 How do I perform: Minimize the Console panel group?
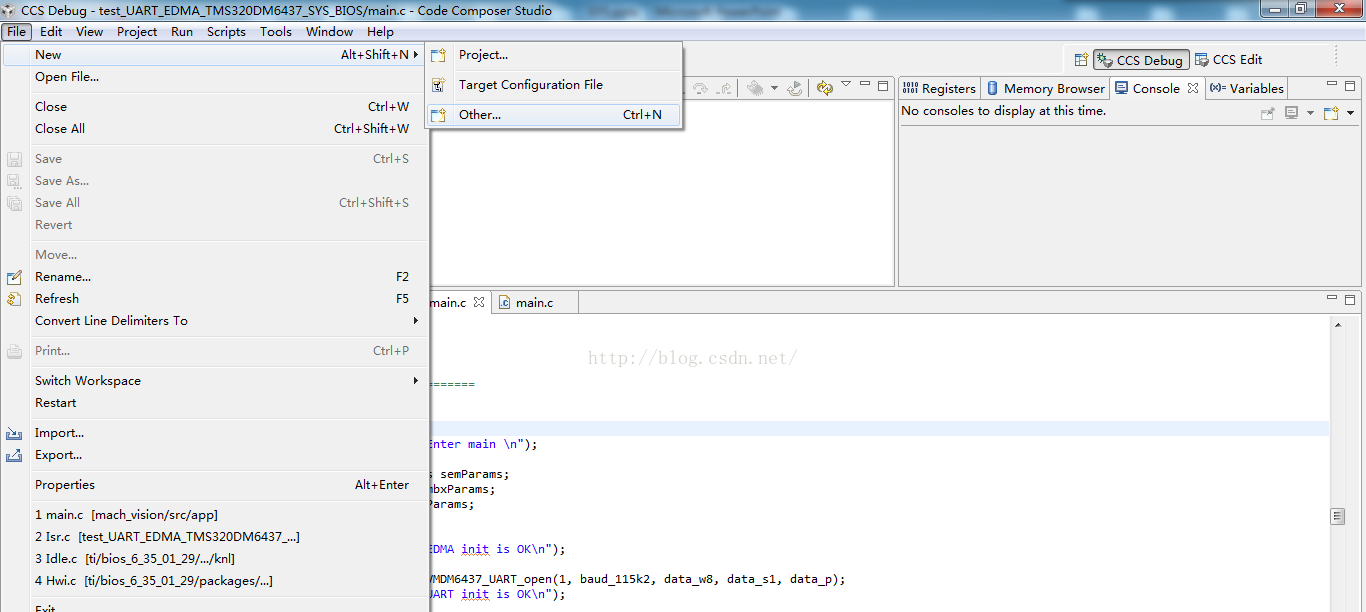tap(1333, 85)
